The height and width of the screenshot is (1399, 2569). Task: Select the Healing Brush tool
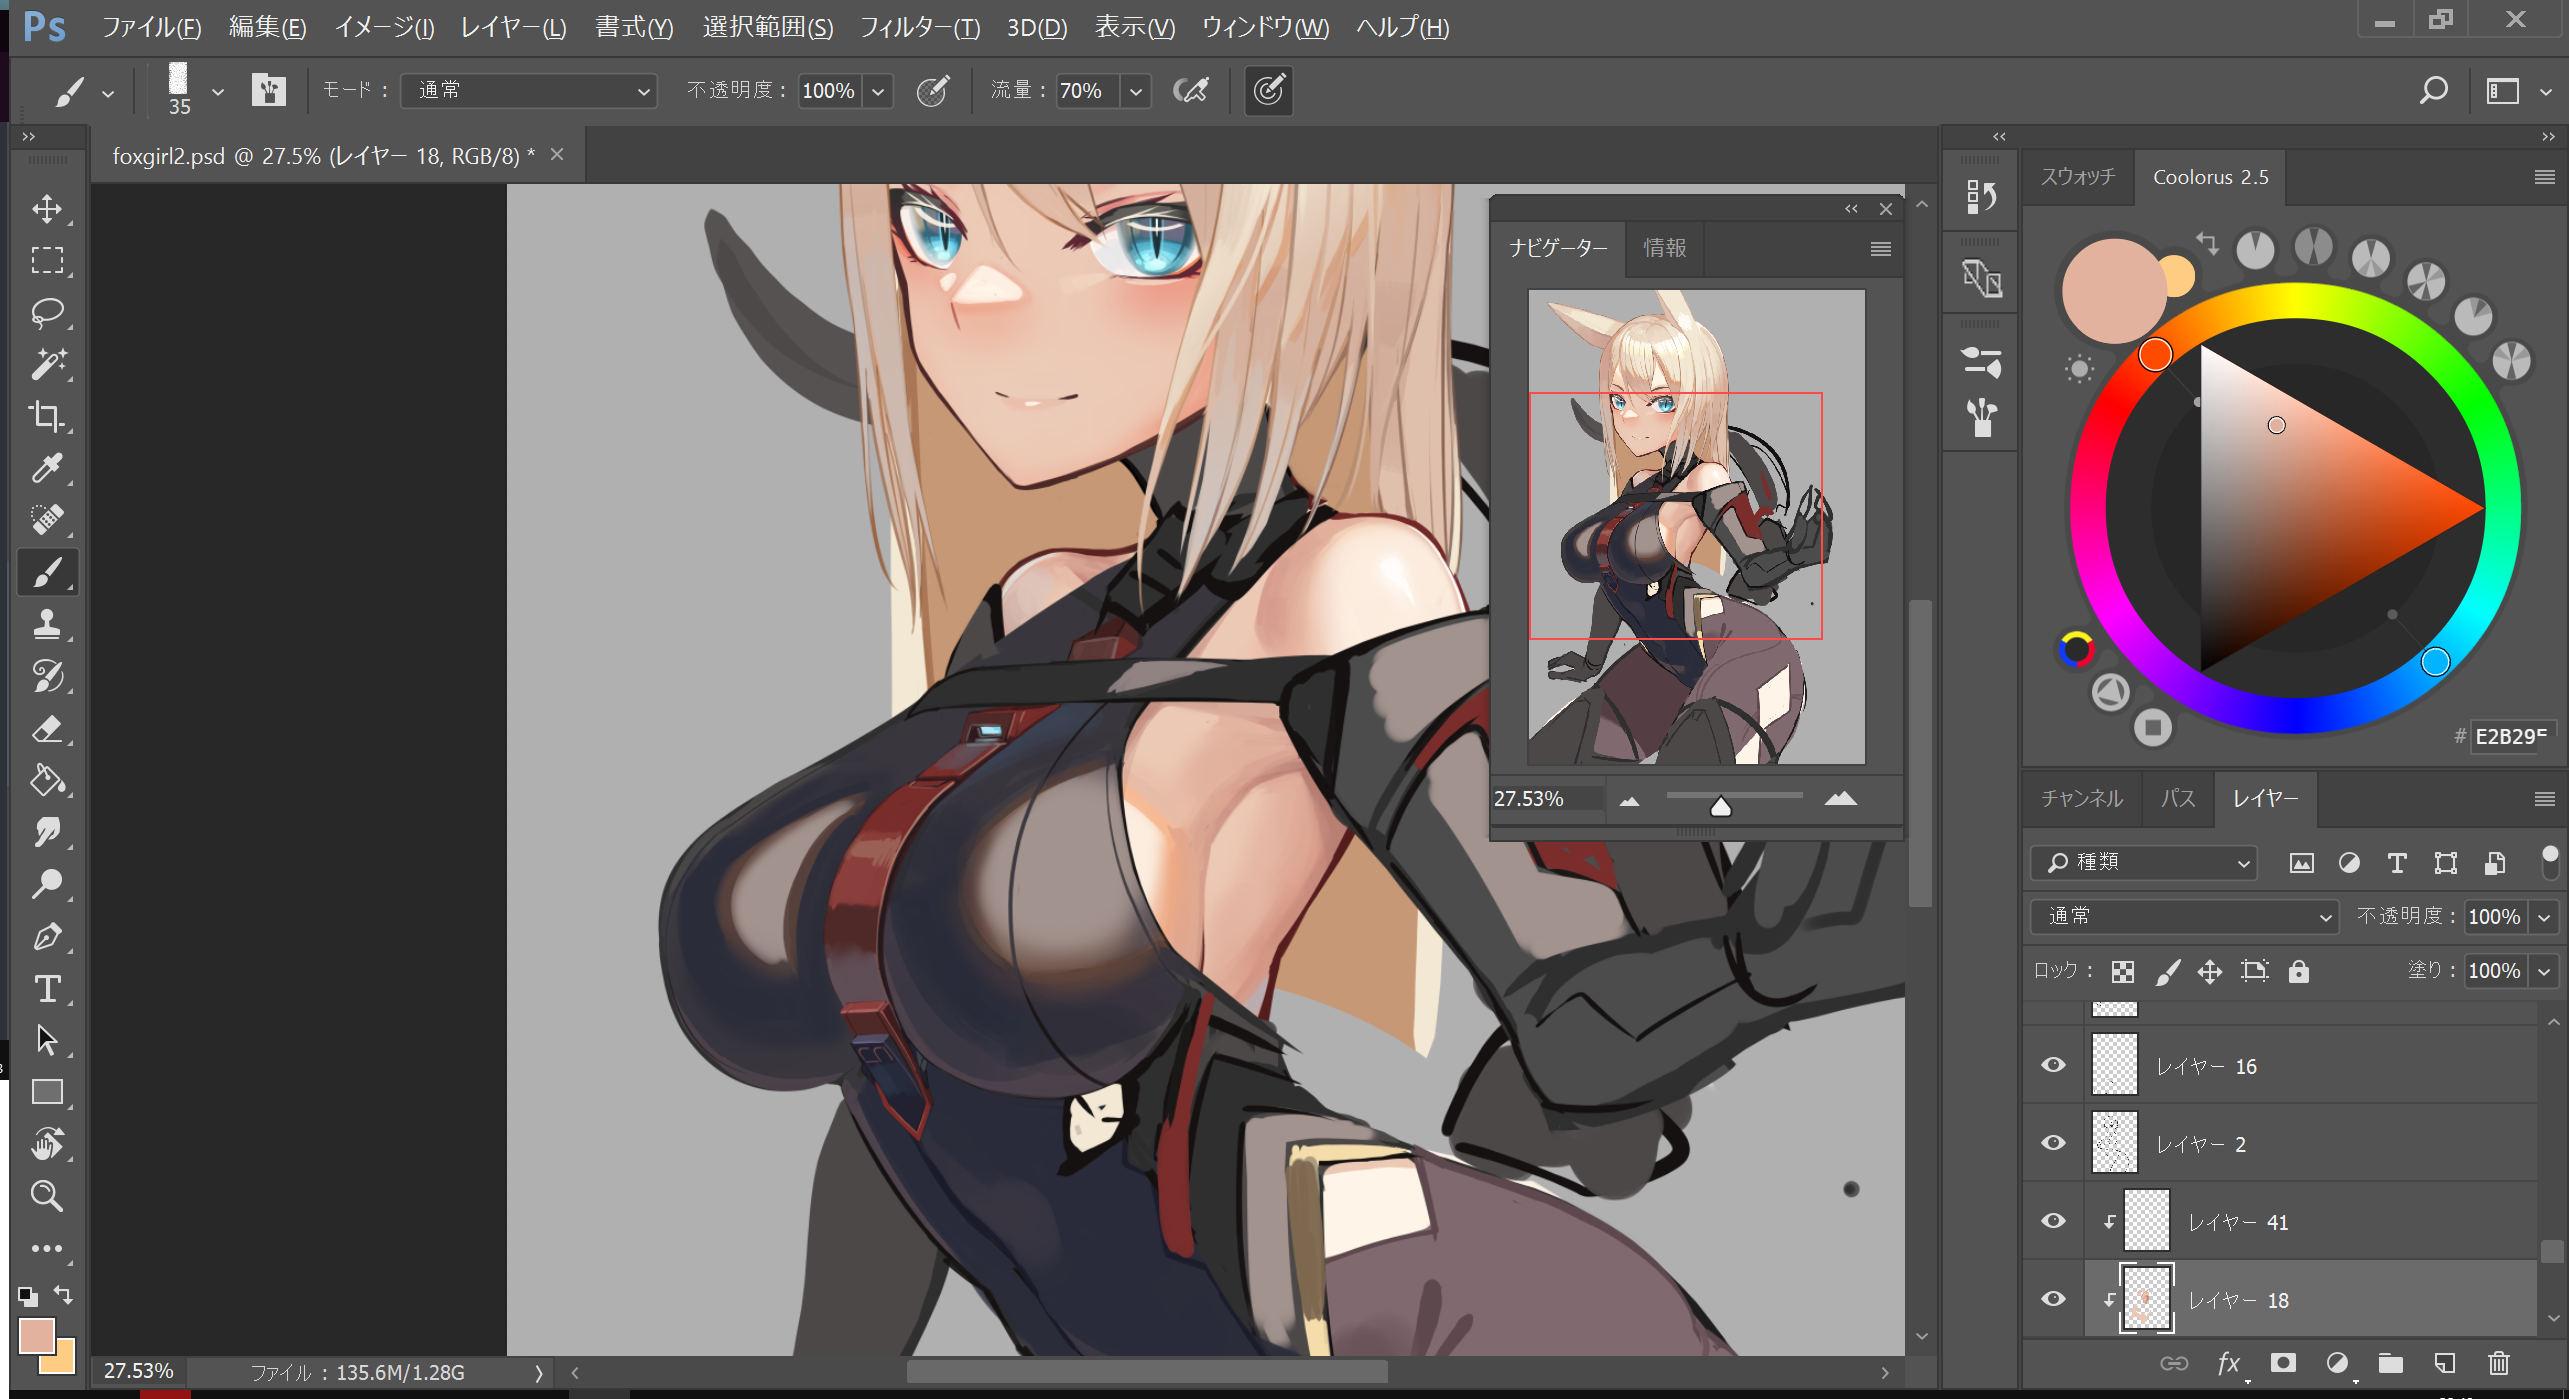47,521
